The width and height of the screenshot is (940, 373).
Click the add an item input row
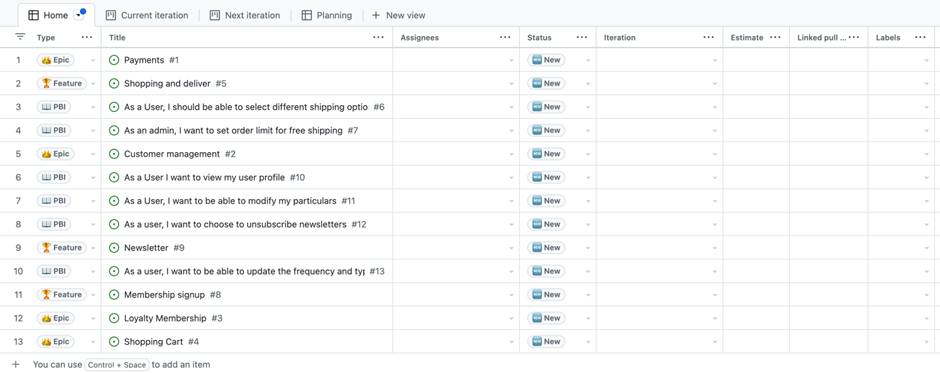coord(470,364)
